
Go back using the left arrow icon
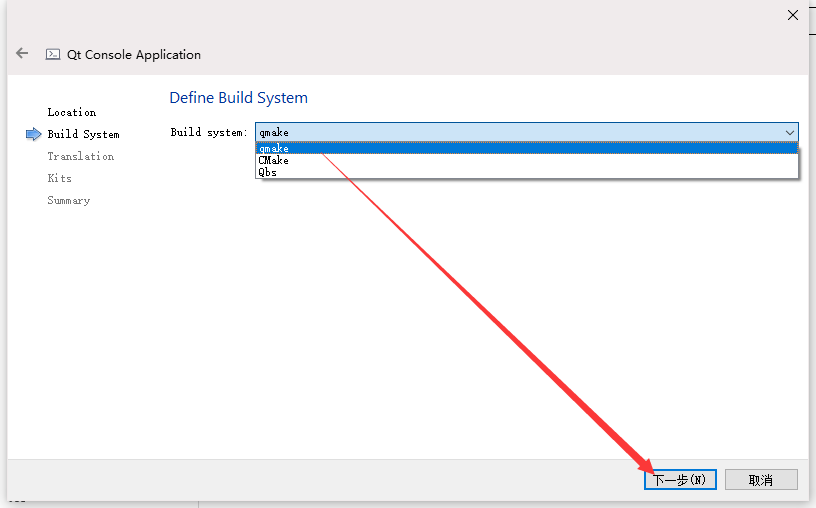pyautogui.click(x=22, y=53)
